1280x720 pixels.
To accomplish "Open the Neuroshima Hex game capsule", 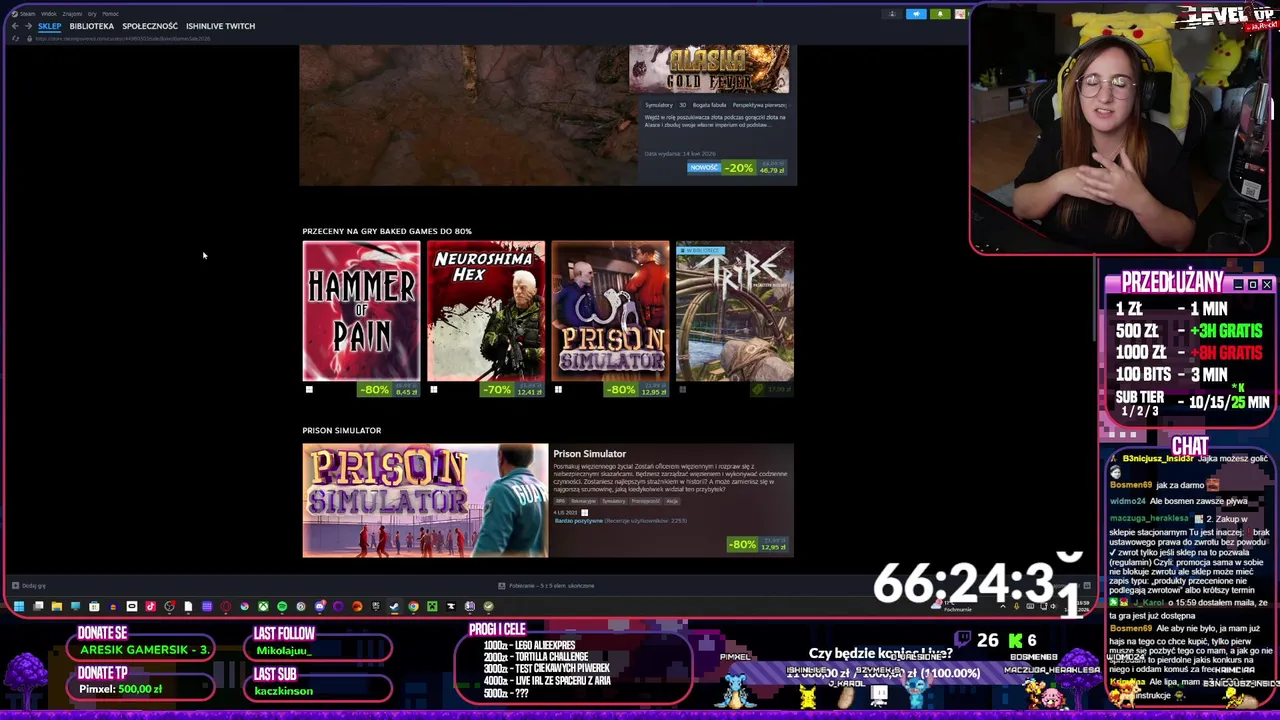I will pos(486,311).
